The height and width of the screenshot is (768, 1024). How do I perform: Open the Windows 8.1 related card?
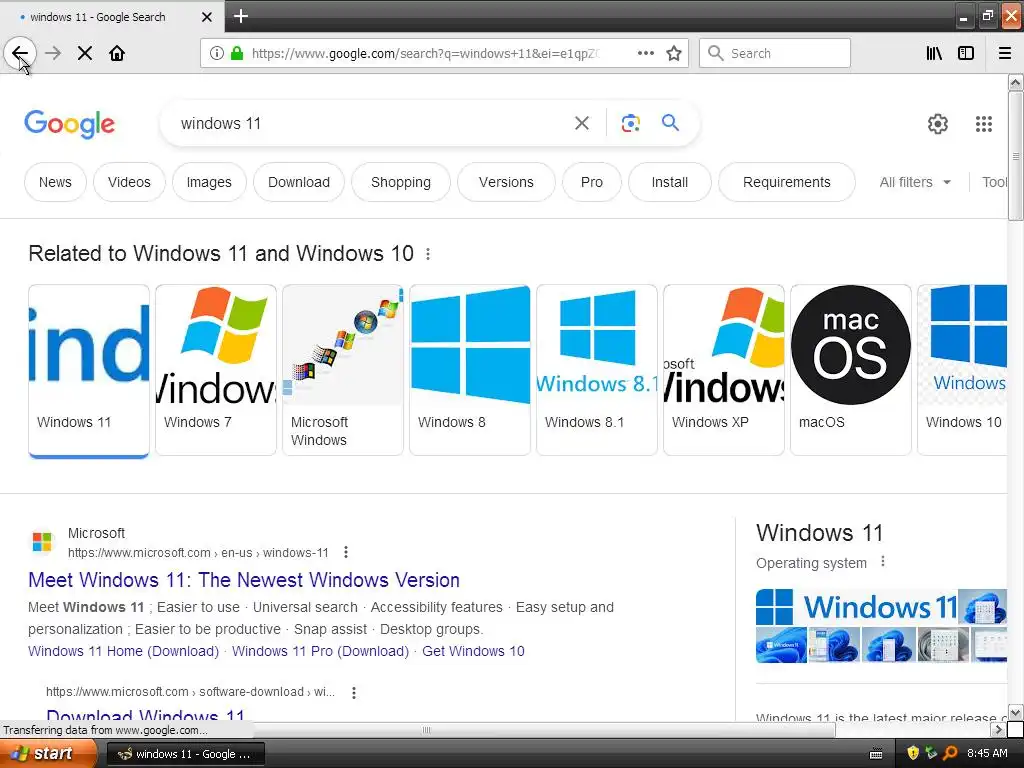point(597,370)
